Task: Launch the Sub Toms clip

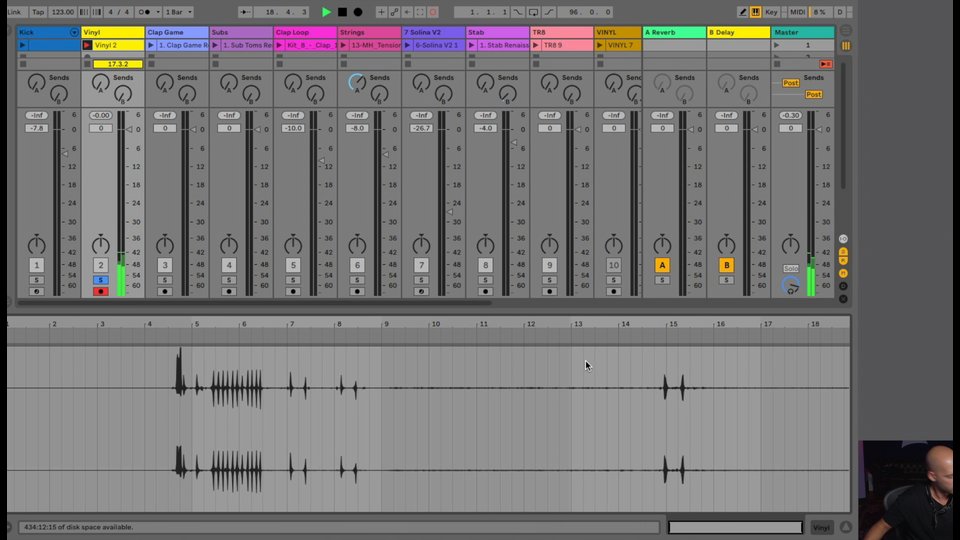Action: [215, 45]
